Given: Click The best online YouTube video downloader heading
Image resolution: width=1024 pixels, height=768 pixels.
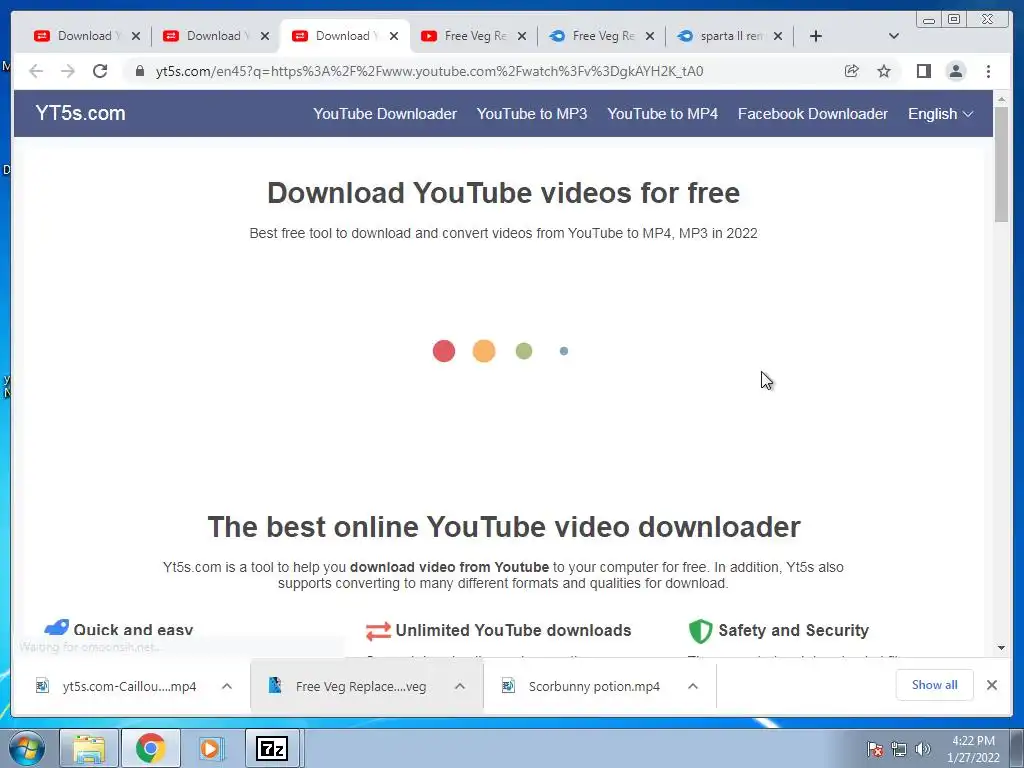Looking at the screenshot, I should 504,527.
